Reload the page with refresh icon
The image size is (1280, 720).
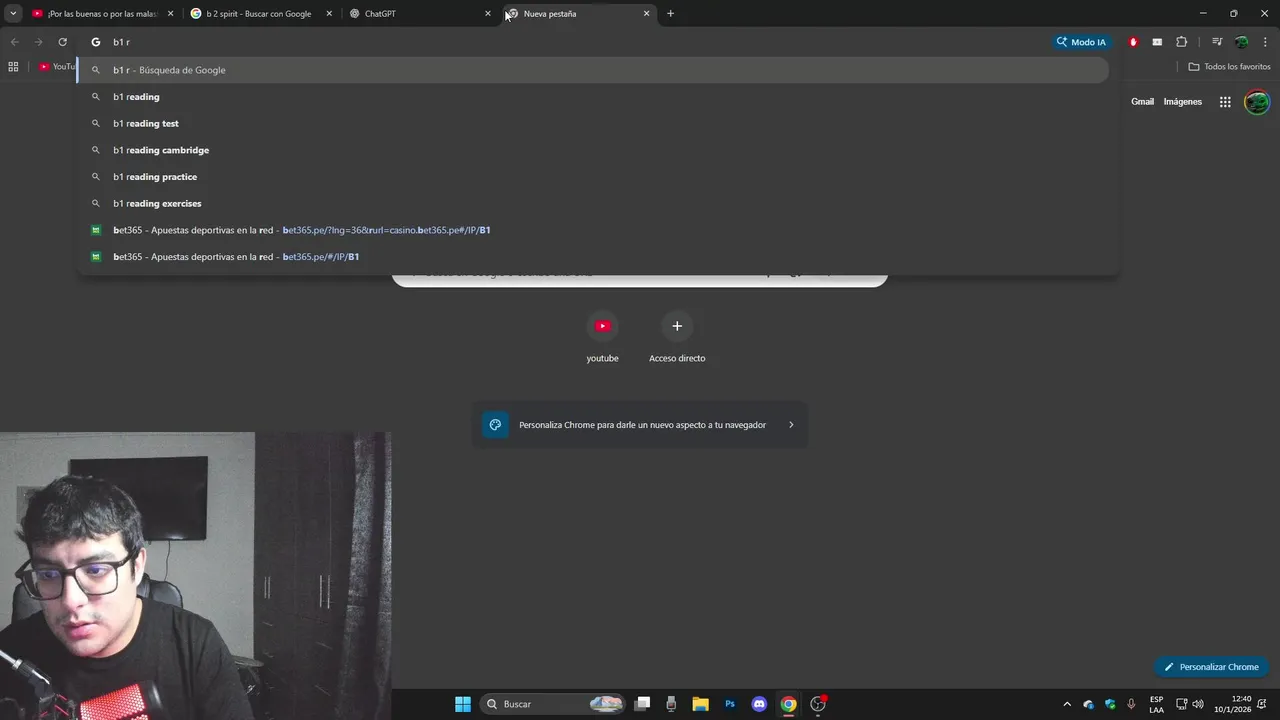[x=62, y=42]
